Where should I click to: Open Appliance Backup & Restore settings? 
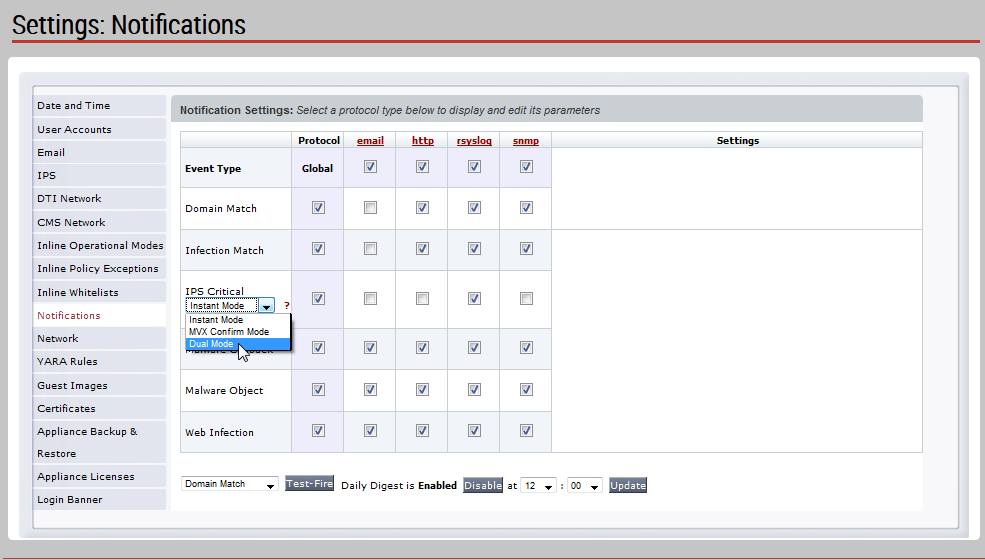click(99, 442)
